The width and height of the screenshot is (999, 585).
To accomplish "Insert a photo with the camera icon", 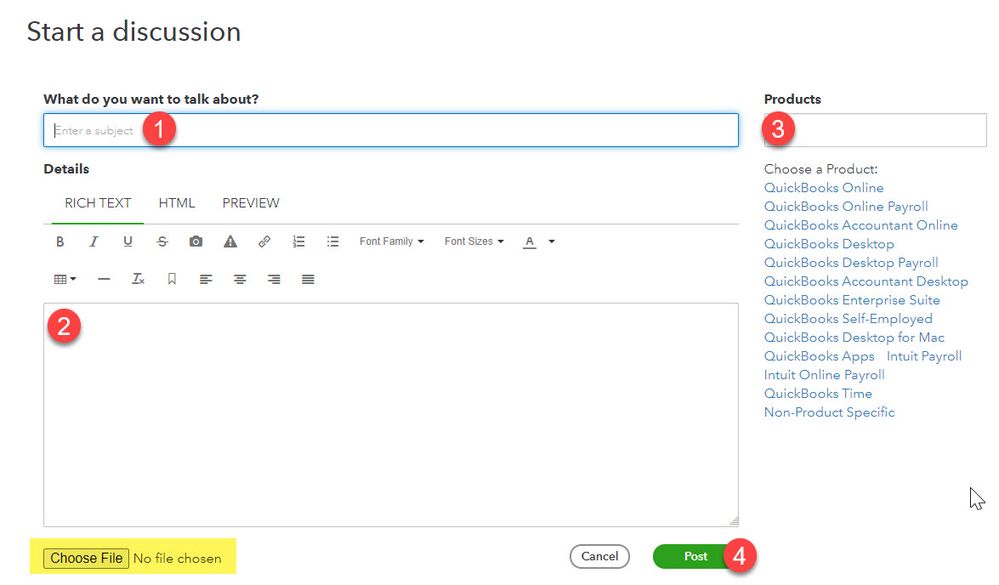I will point(196,242).
